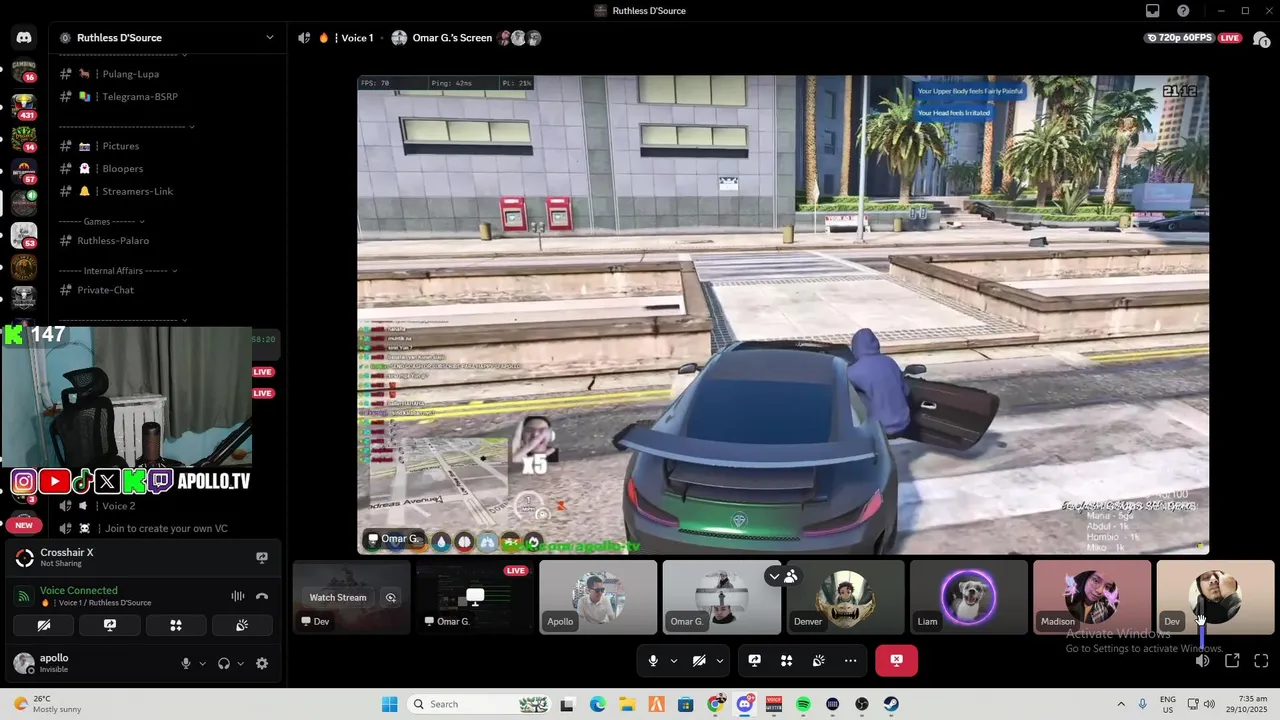
Task: Click Voice Connected status text
Action: [79, 590]
